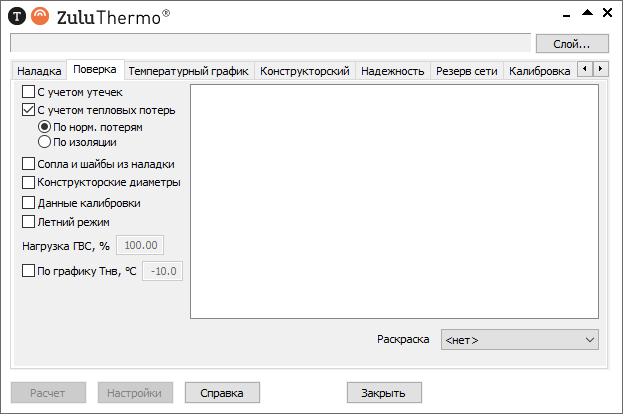Click the layer name text field
This screenshot has height=414, width=623.
click(x=269, y=43)
